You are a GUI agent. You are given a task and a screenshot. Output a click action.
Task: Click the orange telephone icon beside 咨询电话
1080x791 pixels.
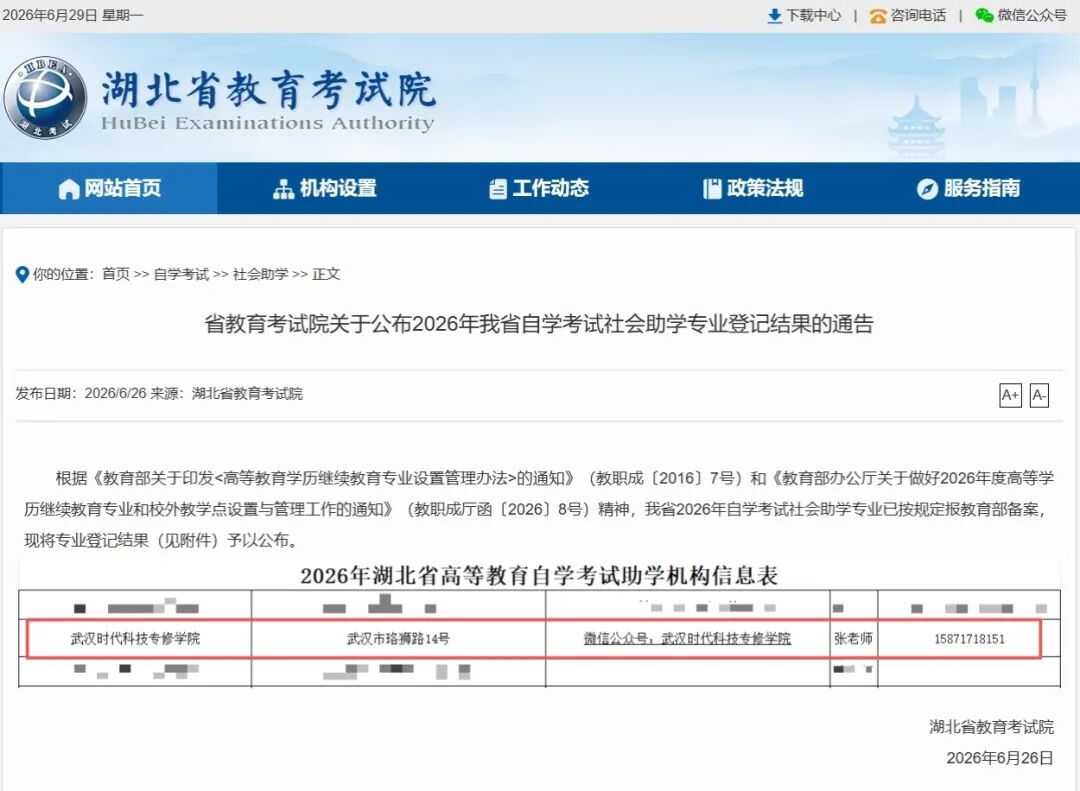coord(878,16)
